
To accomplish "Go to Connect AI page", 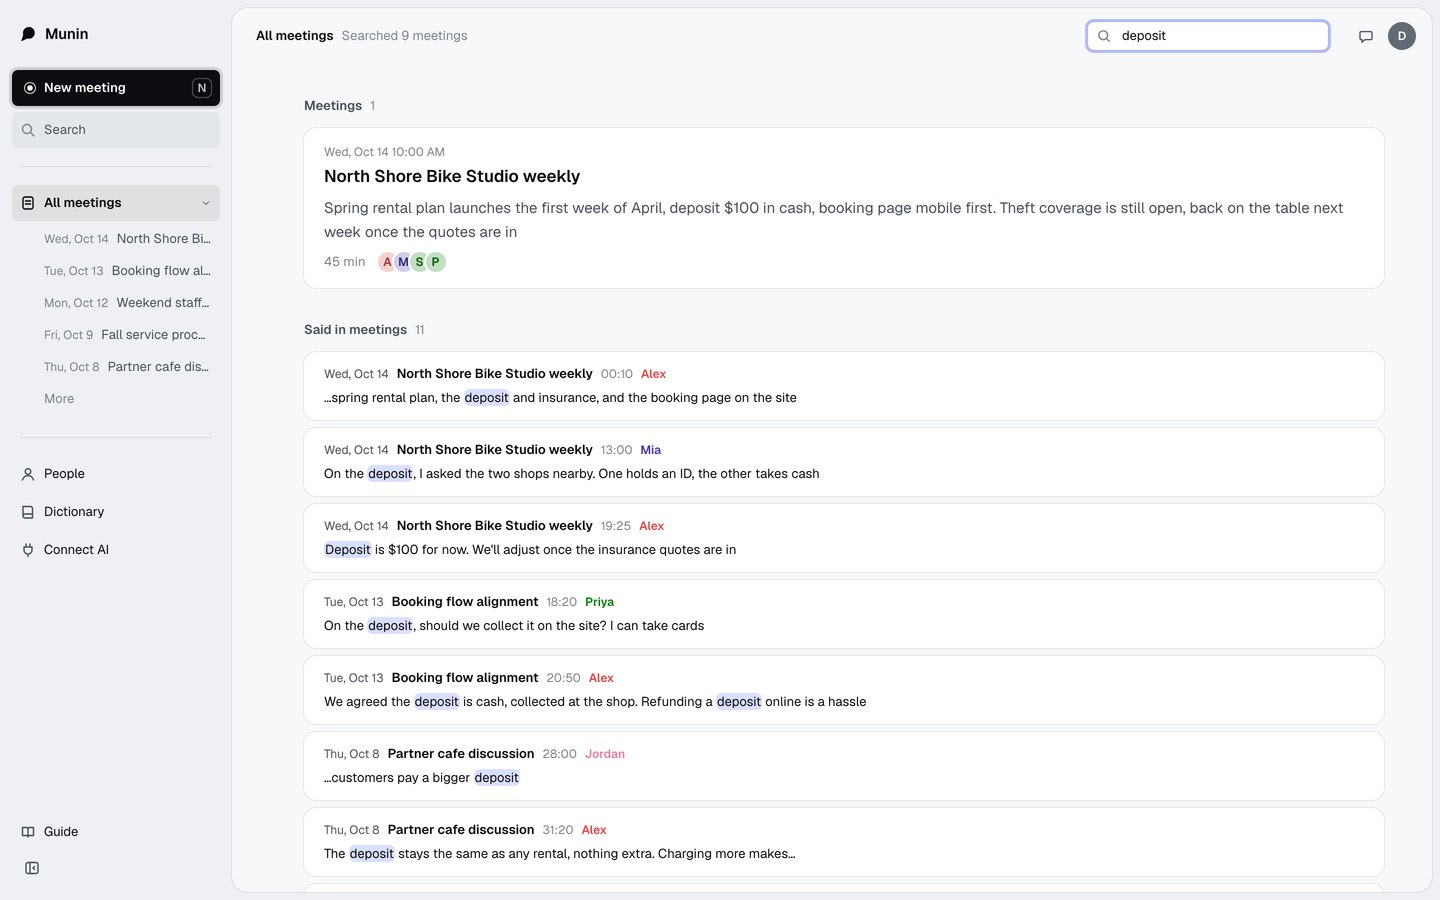I will click(116, 550).
